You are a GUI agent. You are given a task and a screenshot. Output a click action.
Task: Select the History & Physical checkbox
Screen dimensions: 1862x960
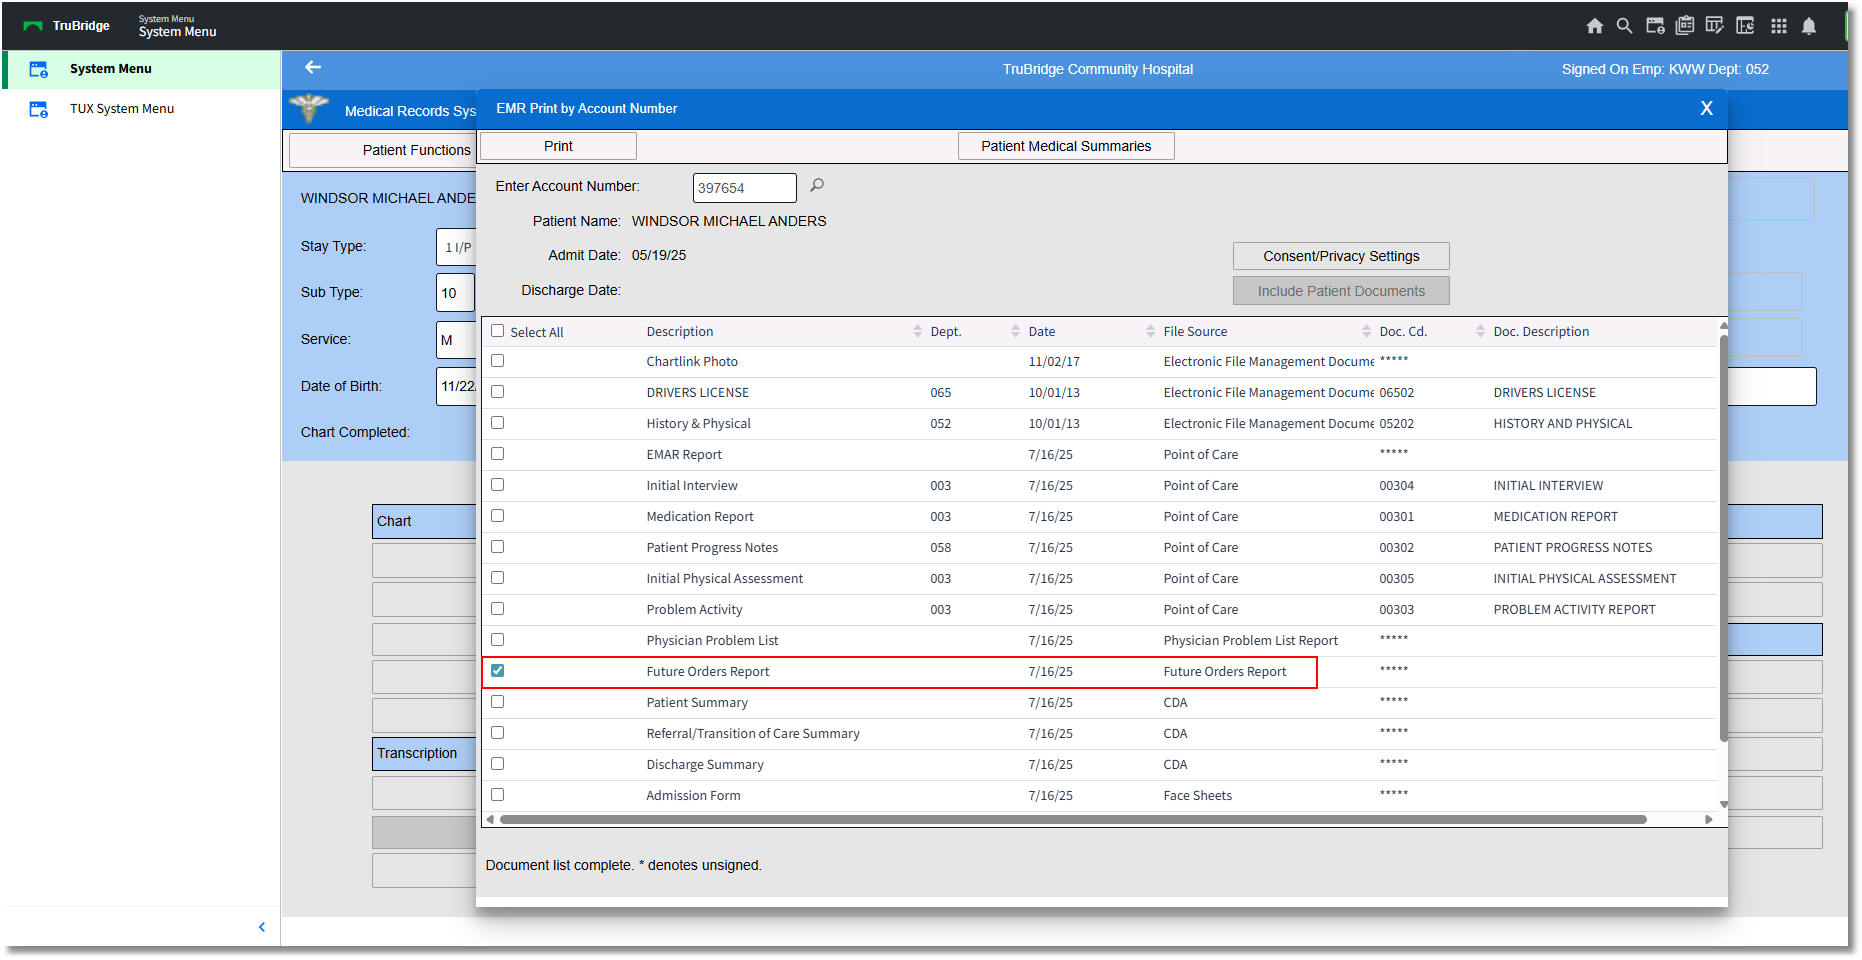point(498,423)
